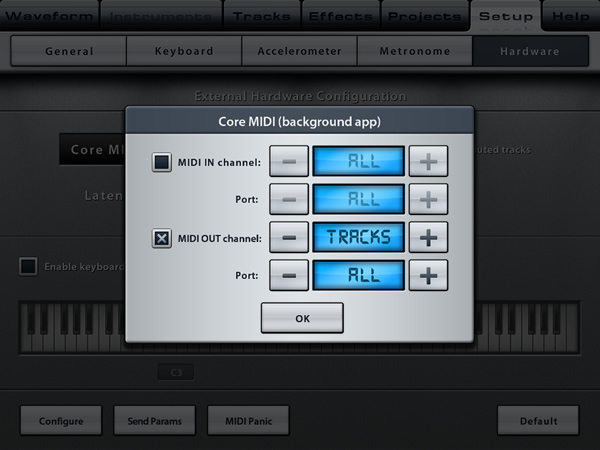Select the Setup main tab
The height and width of the screenshot is (450, 600).
[506, 15]
